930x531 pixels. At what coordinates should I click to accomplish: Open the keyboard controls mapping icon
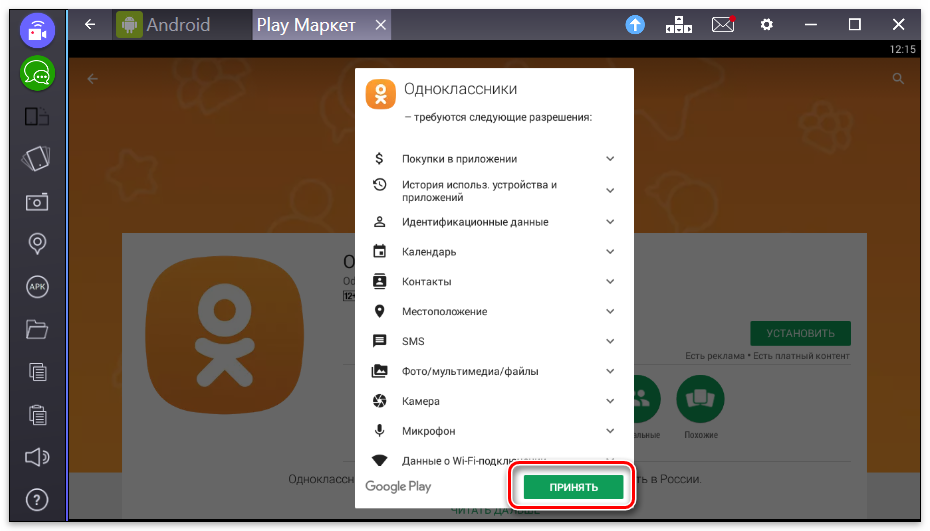(679, 24)
